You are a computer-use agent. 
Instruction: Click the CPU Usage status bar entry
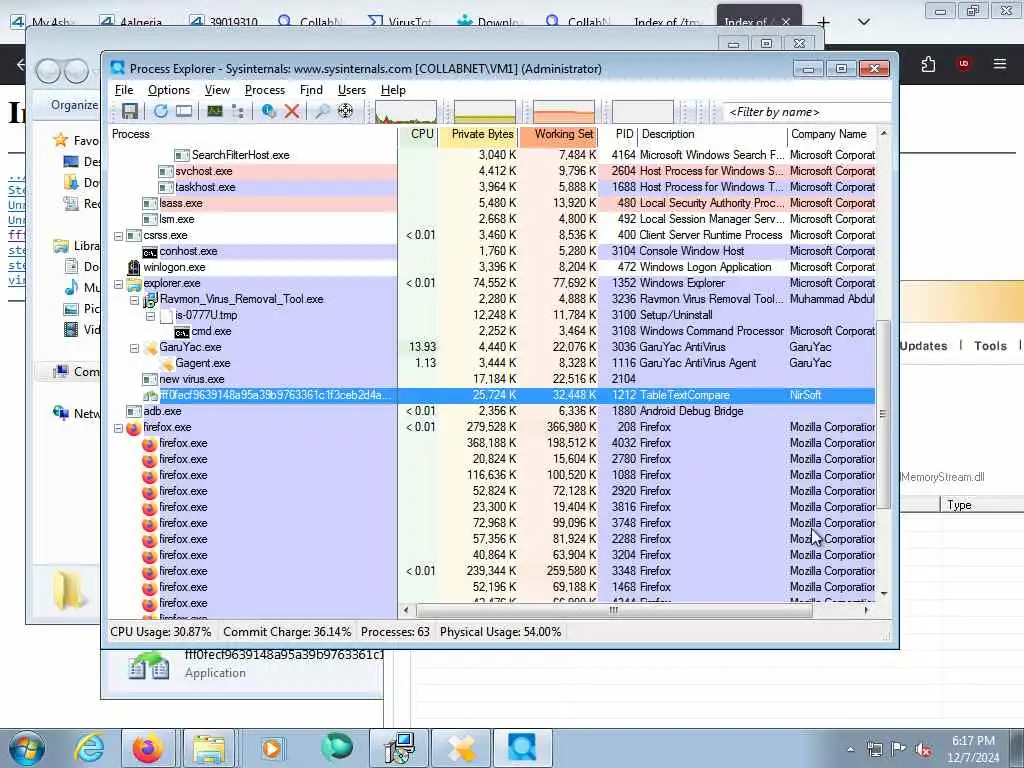pos(161,632)
